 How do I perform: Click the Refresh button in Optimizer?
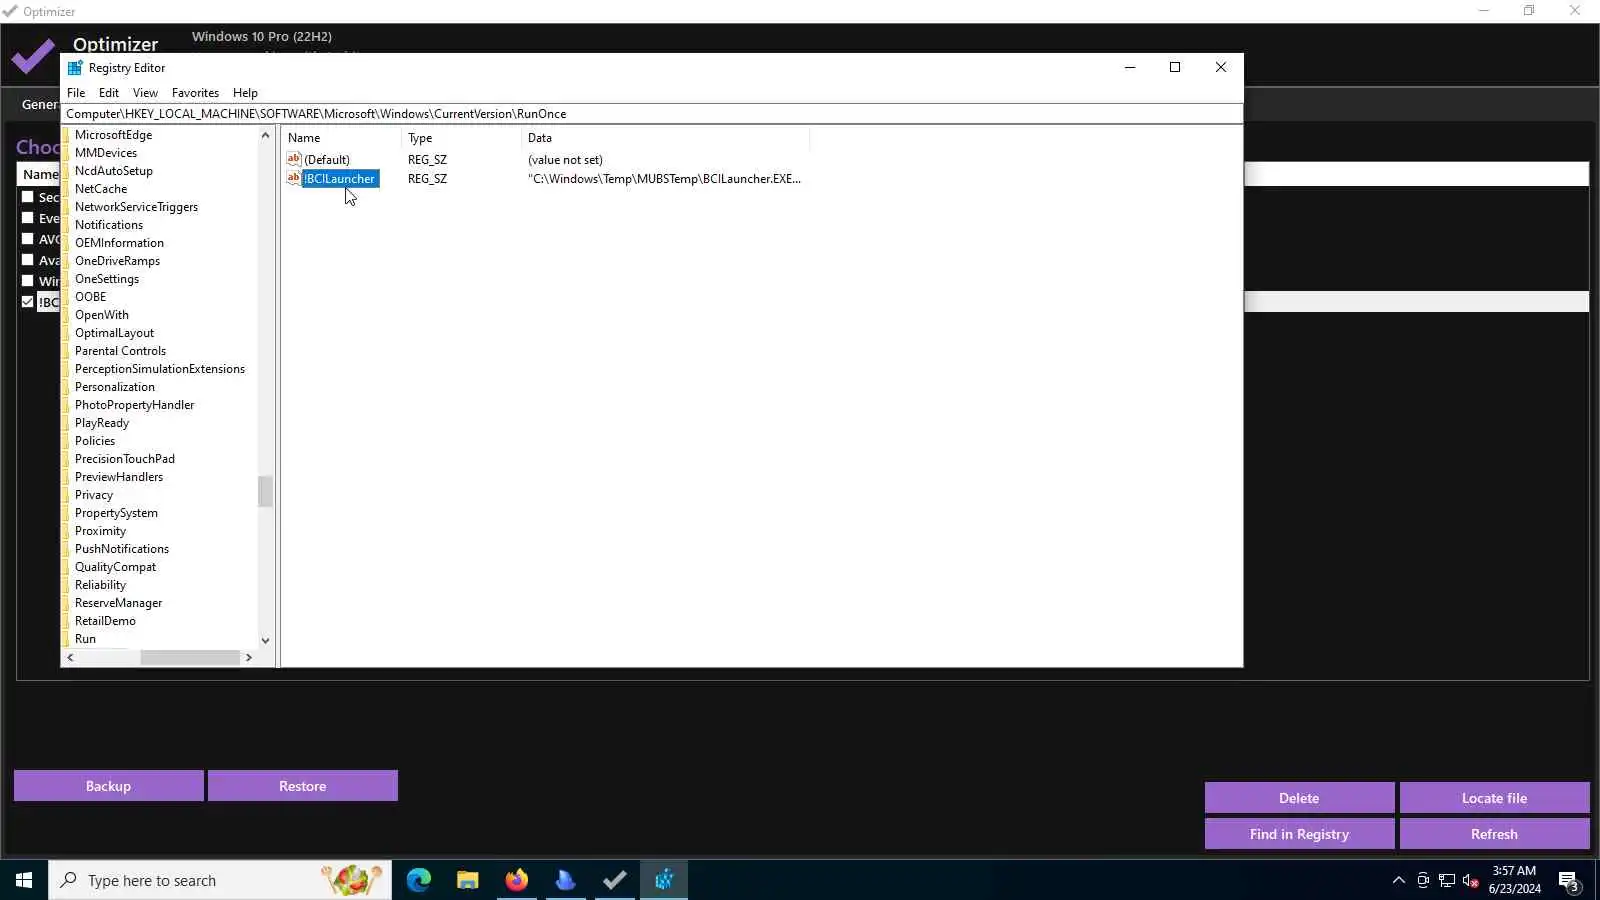(1494, 834)
